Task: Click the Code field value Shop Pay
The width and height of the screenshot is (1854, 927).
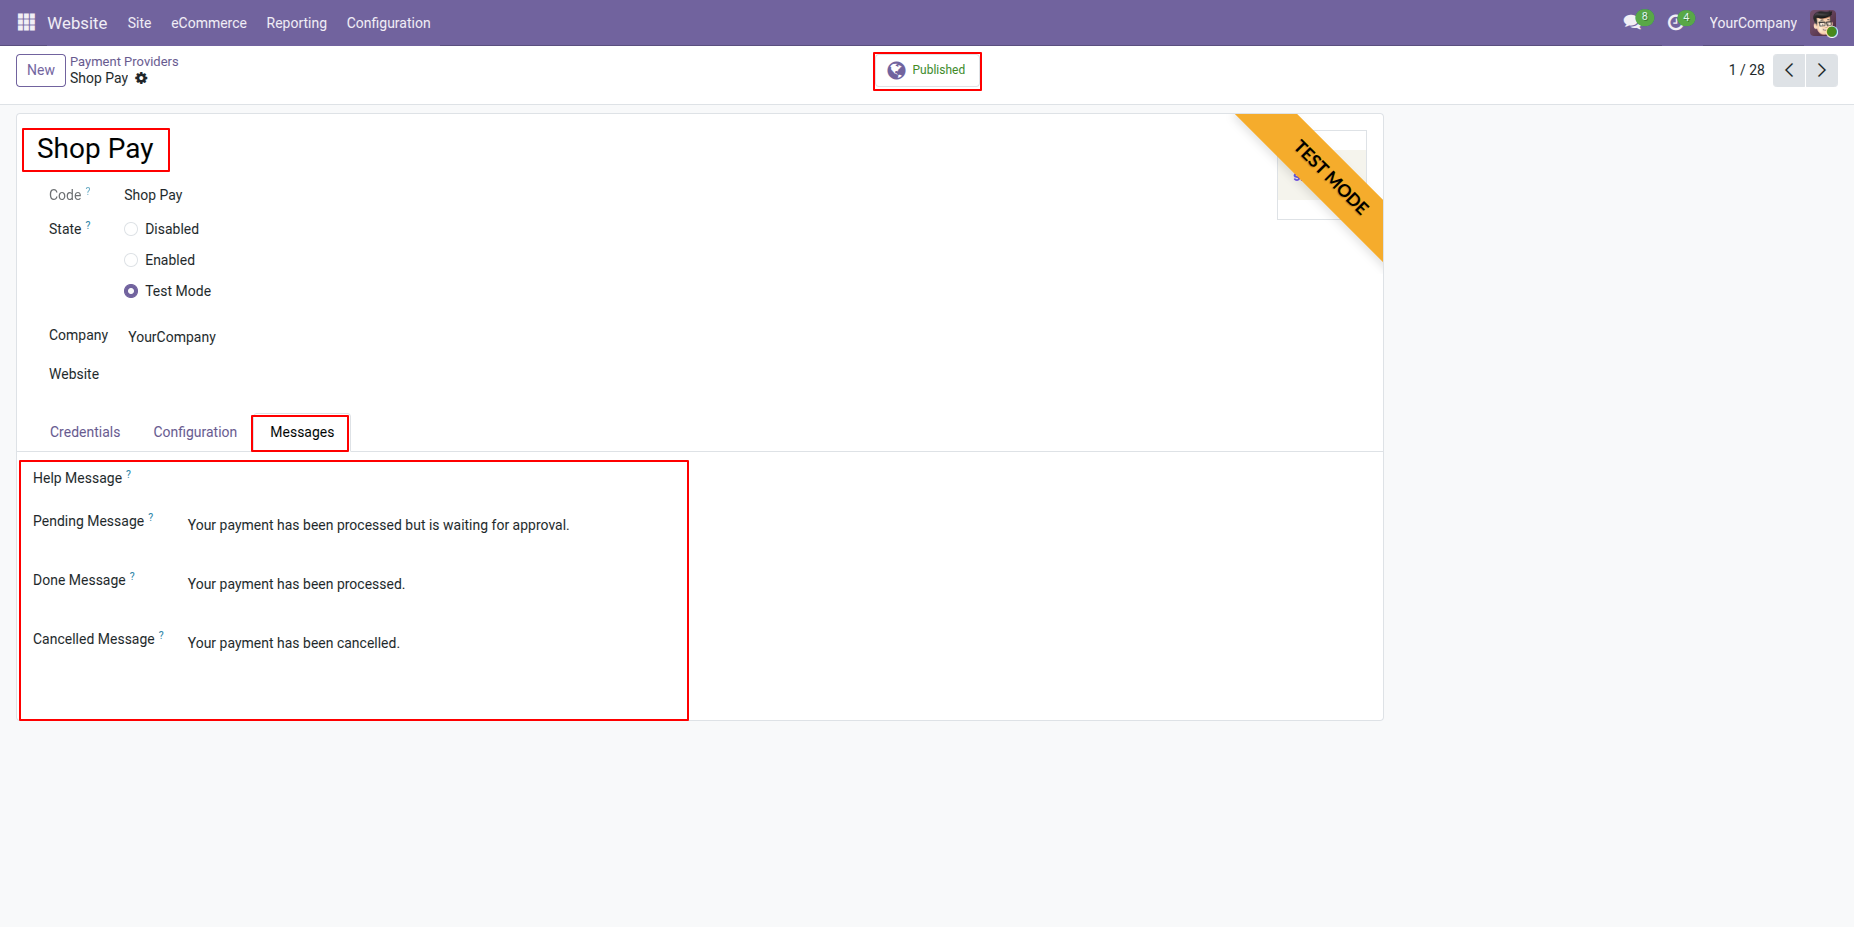Action: 153,195
